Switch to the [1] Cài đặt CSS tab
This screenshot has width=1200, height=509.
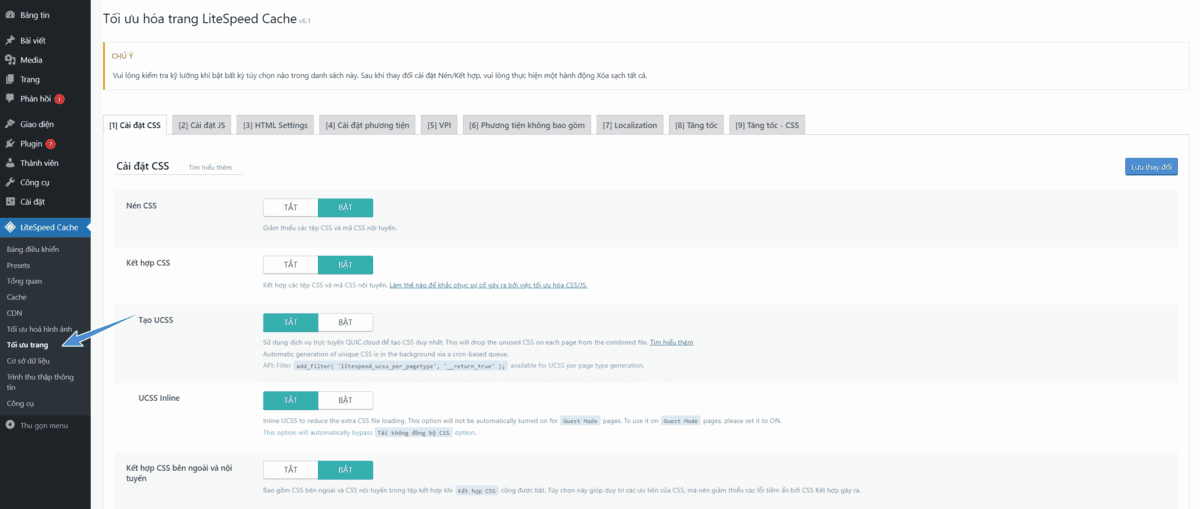[x=135, y=125]
